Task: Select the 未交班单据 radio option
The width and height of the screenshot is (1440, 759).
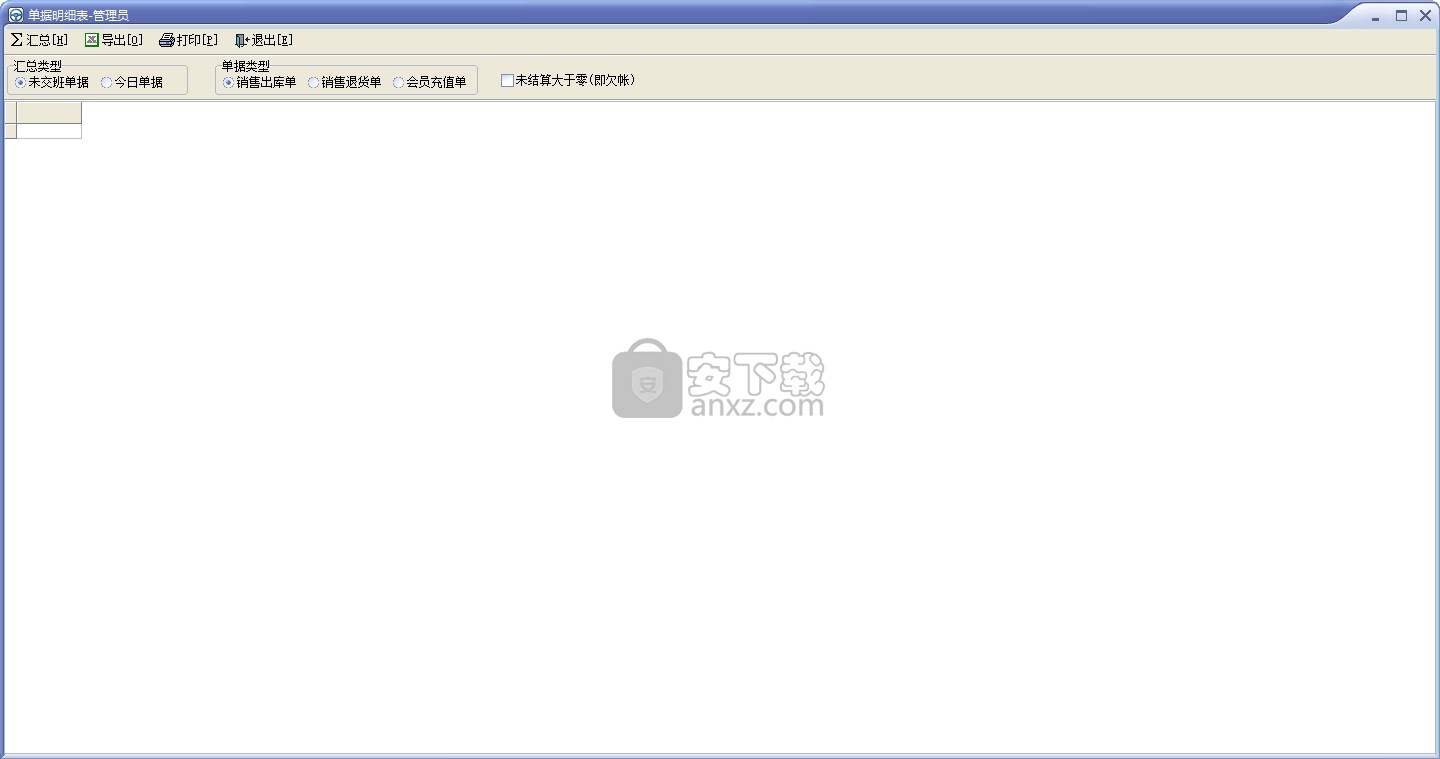Action: tap(52, 82)
